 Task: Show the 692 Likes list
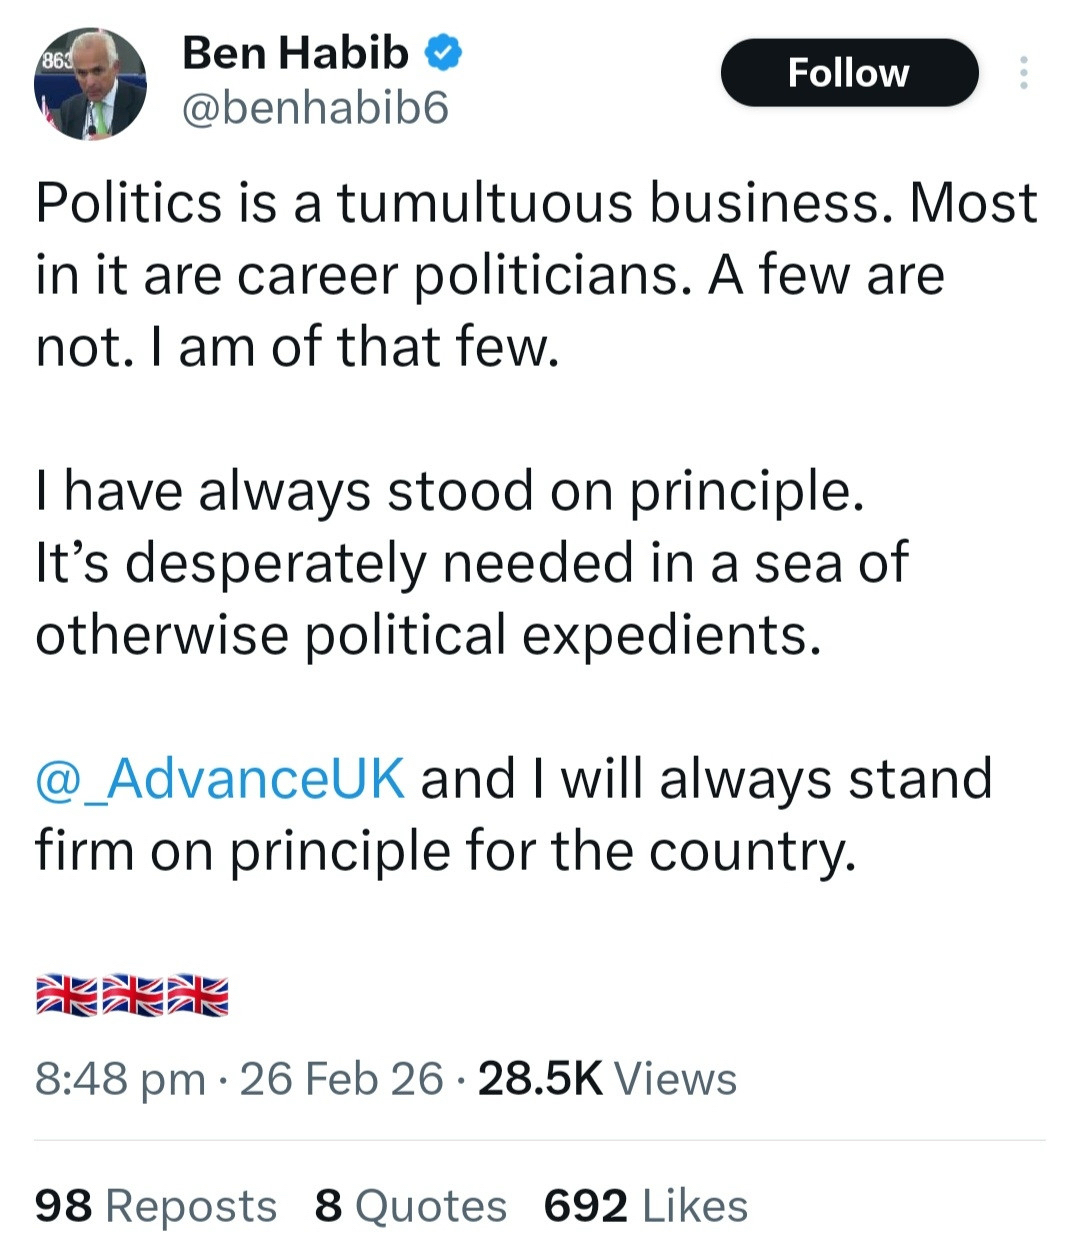coord(645,1206)
